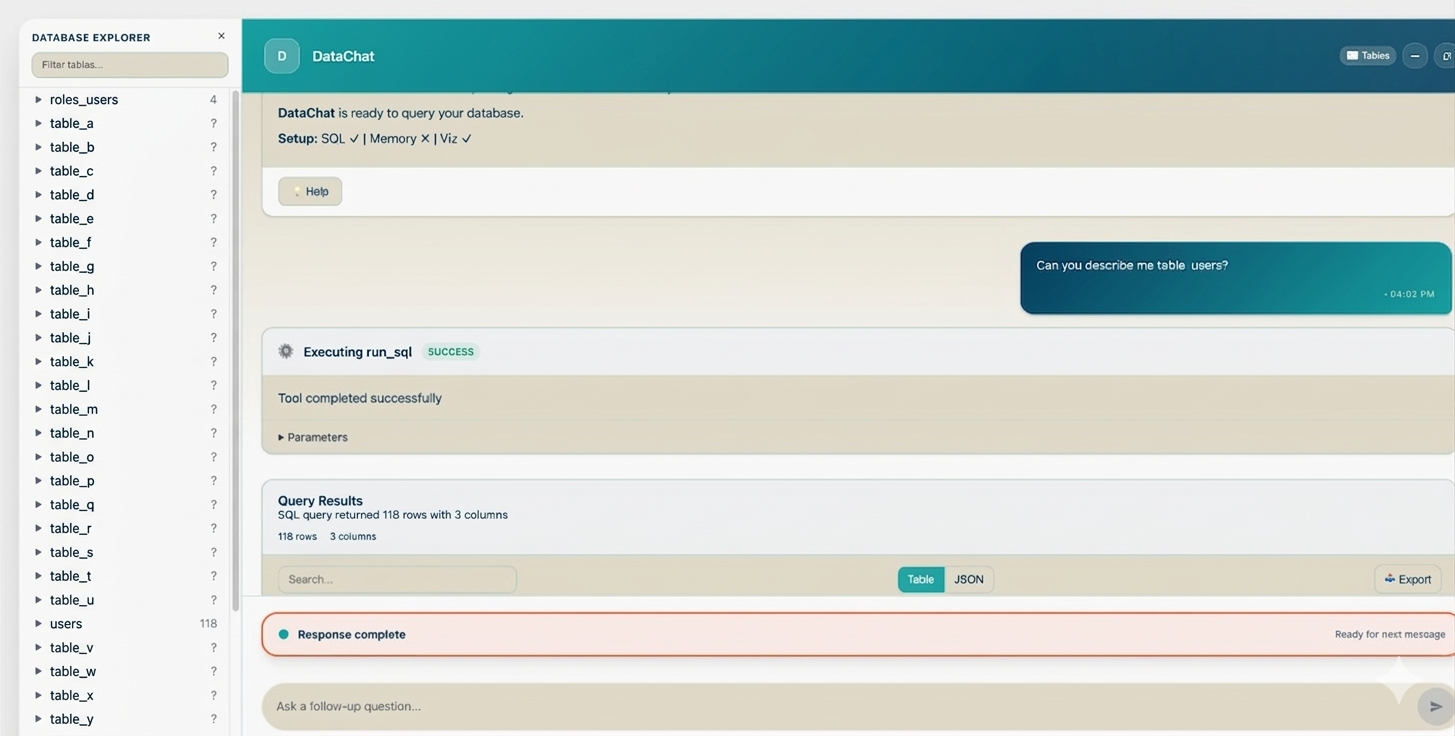
Task: Expand the roles_users table
Action: coord(38,99)
